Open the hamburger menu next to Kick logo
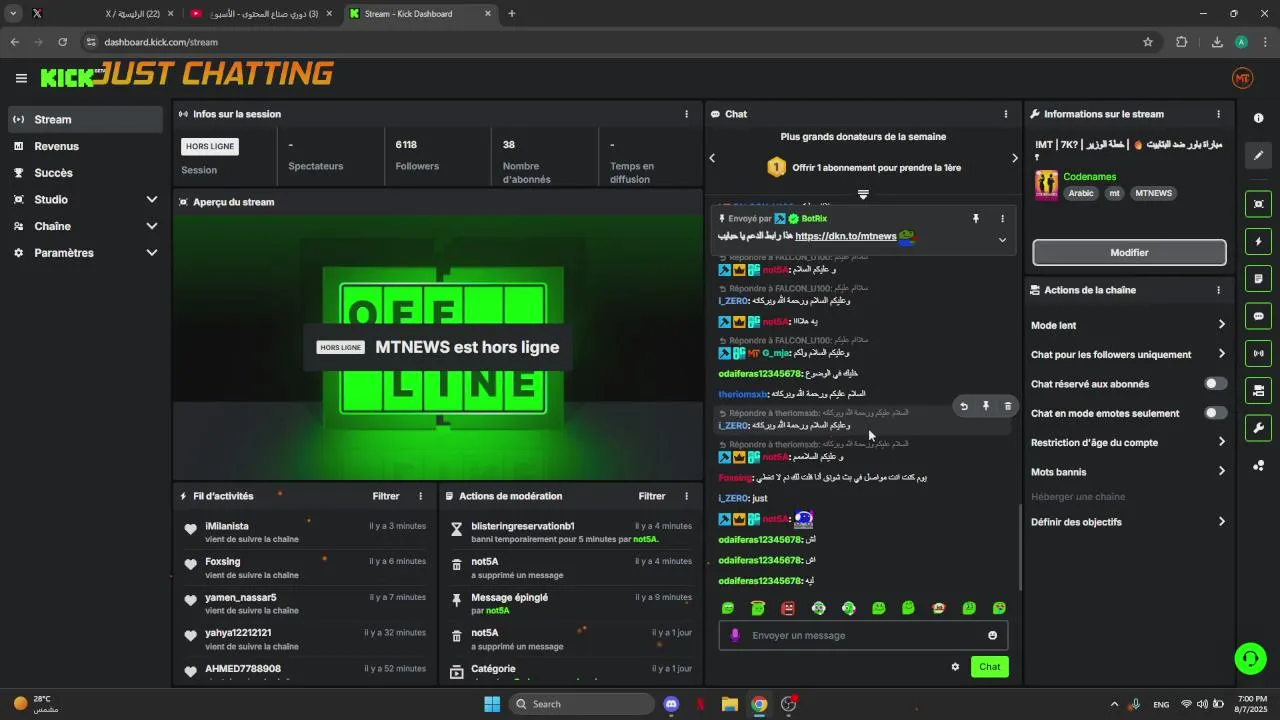 [x=21, y=78]
